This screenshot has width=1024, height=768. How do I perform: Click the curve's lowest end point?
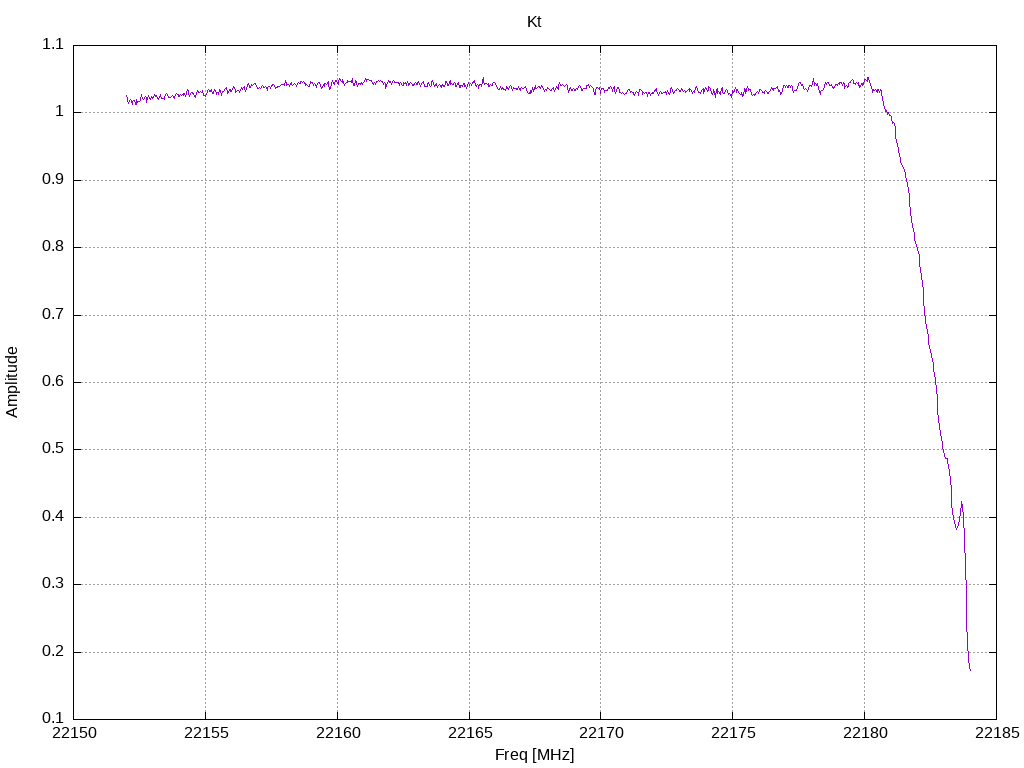click(x=970, y=669)
